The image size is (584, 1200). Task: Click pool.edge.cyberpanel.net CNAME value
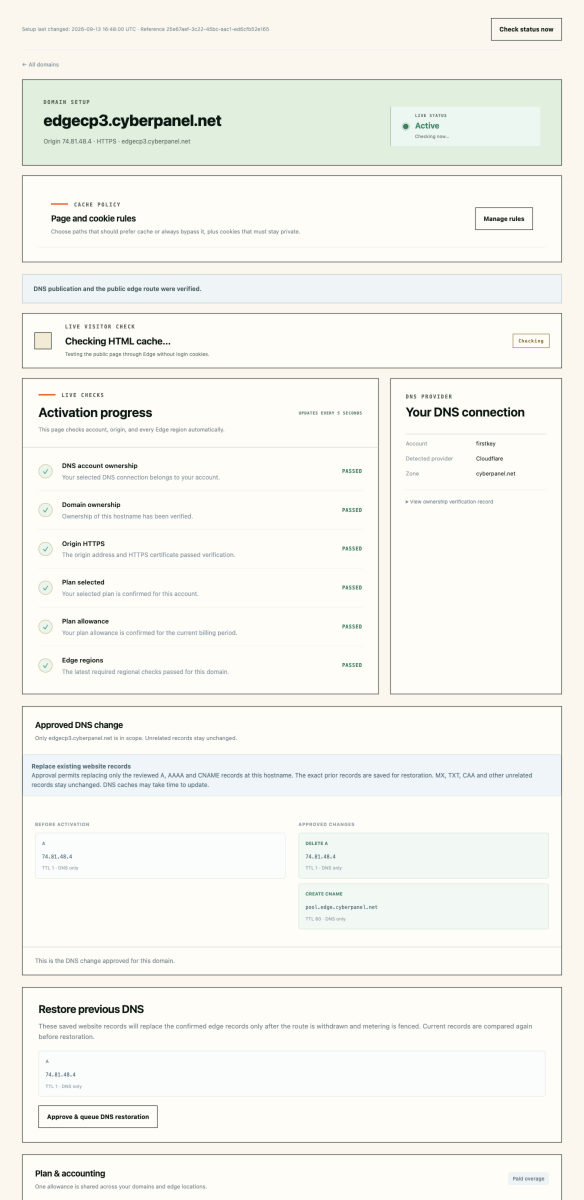pos(341,906)
